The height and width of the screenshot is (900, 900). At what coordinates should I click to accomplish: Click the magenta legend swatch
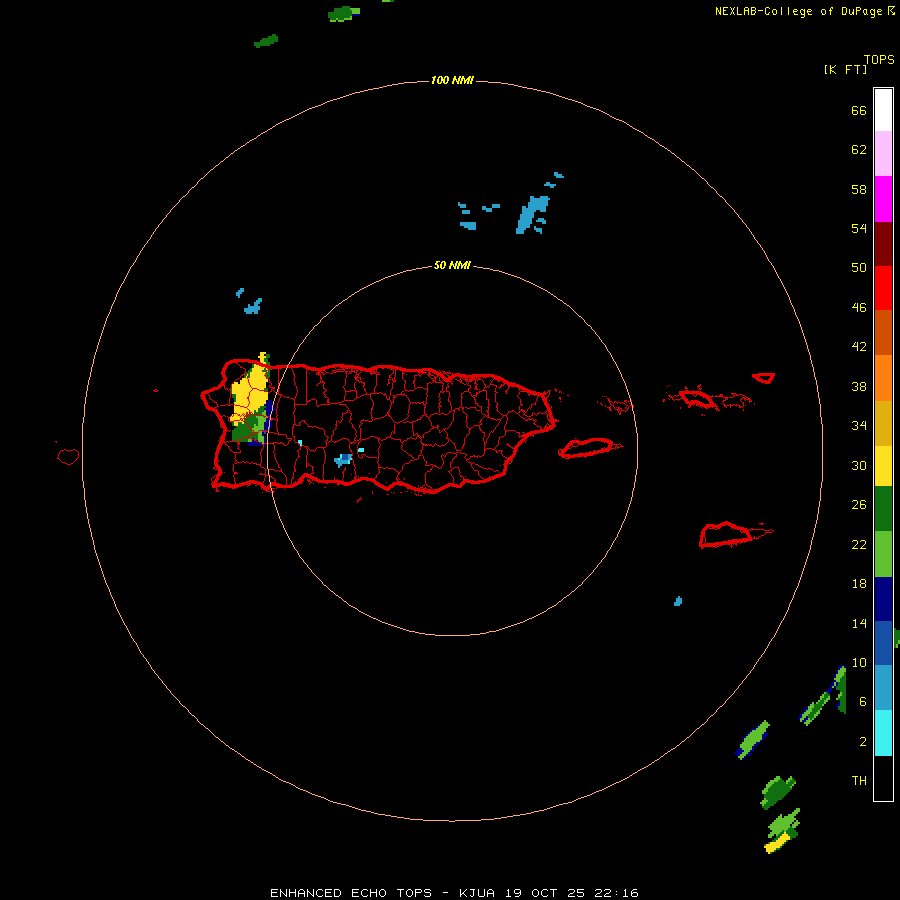point(883,199)
